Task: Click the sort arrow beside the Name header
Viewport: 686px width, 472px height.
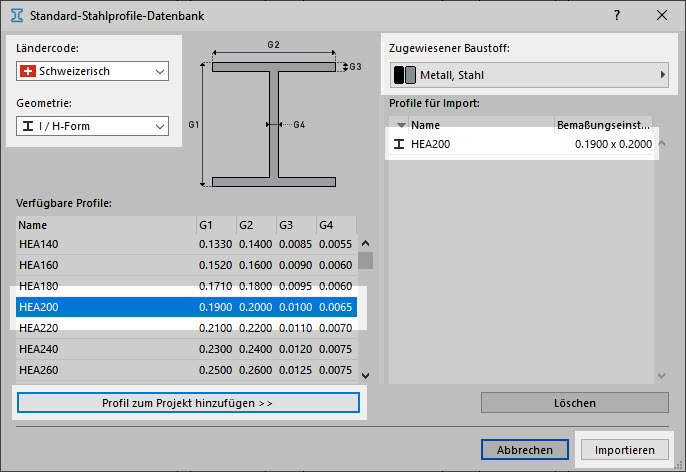Action: tap(401, 125)
